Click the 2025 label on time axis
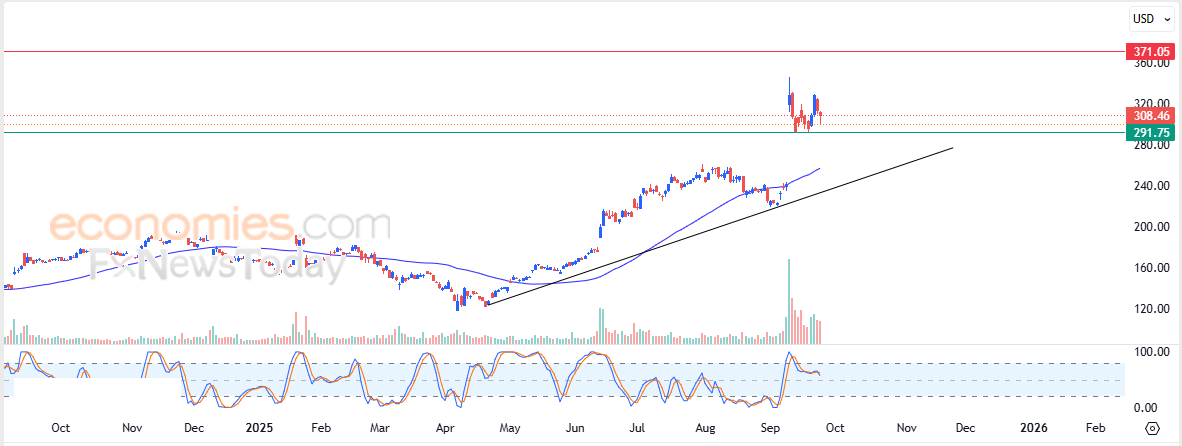This screenshot has height=446, width=1182. click(259, 428)
